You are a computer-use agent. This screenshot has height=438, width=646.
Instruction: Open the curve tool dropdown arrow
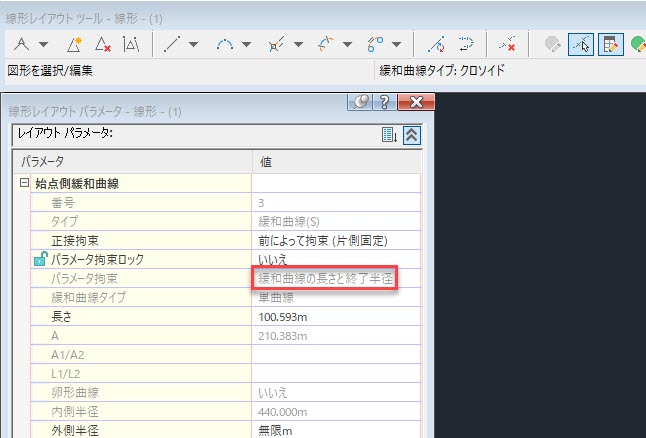point(246,44)
